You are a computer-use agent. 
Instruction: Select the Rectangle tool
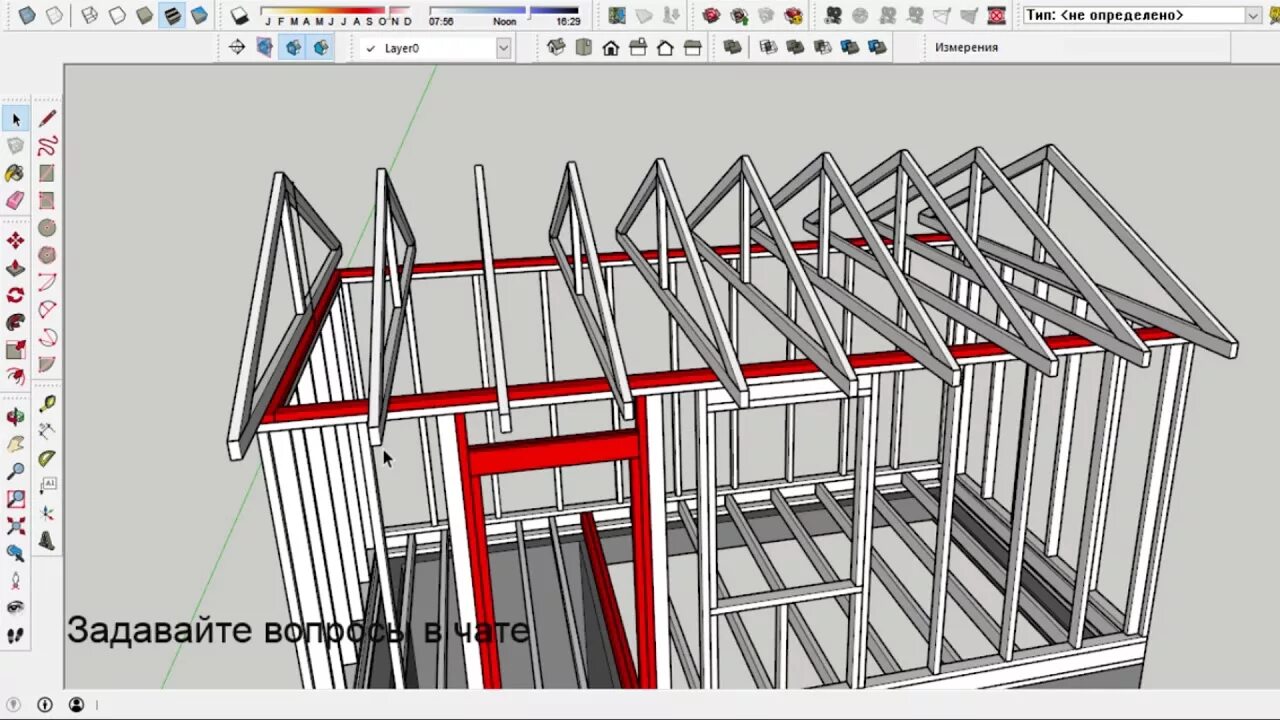(x=47, y=173)
